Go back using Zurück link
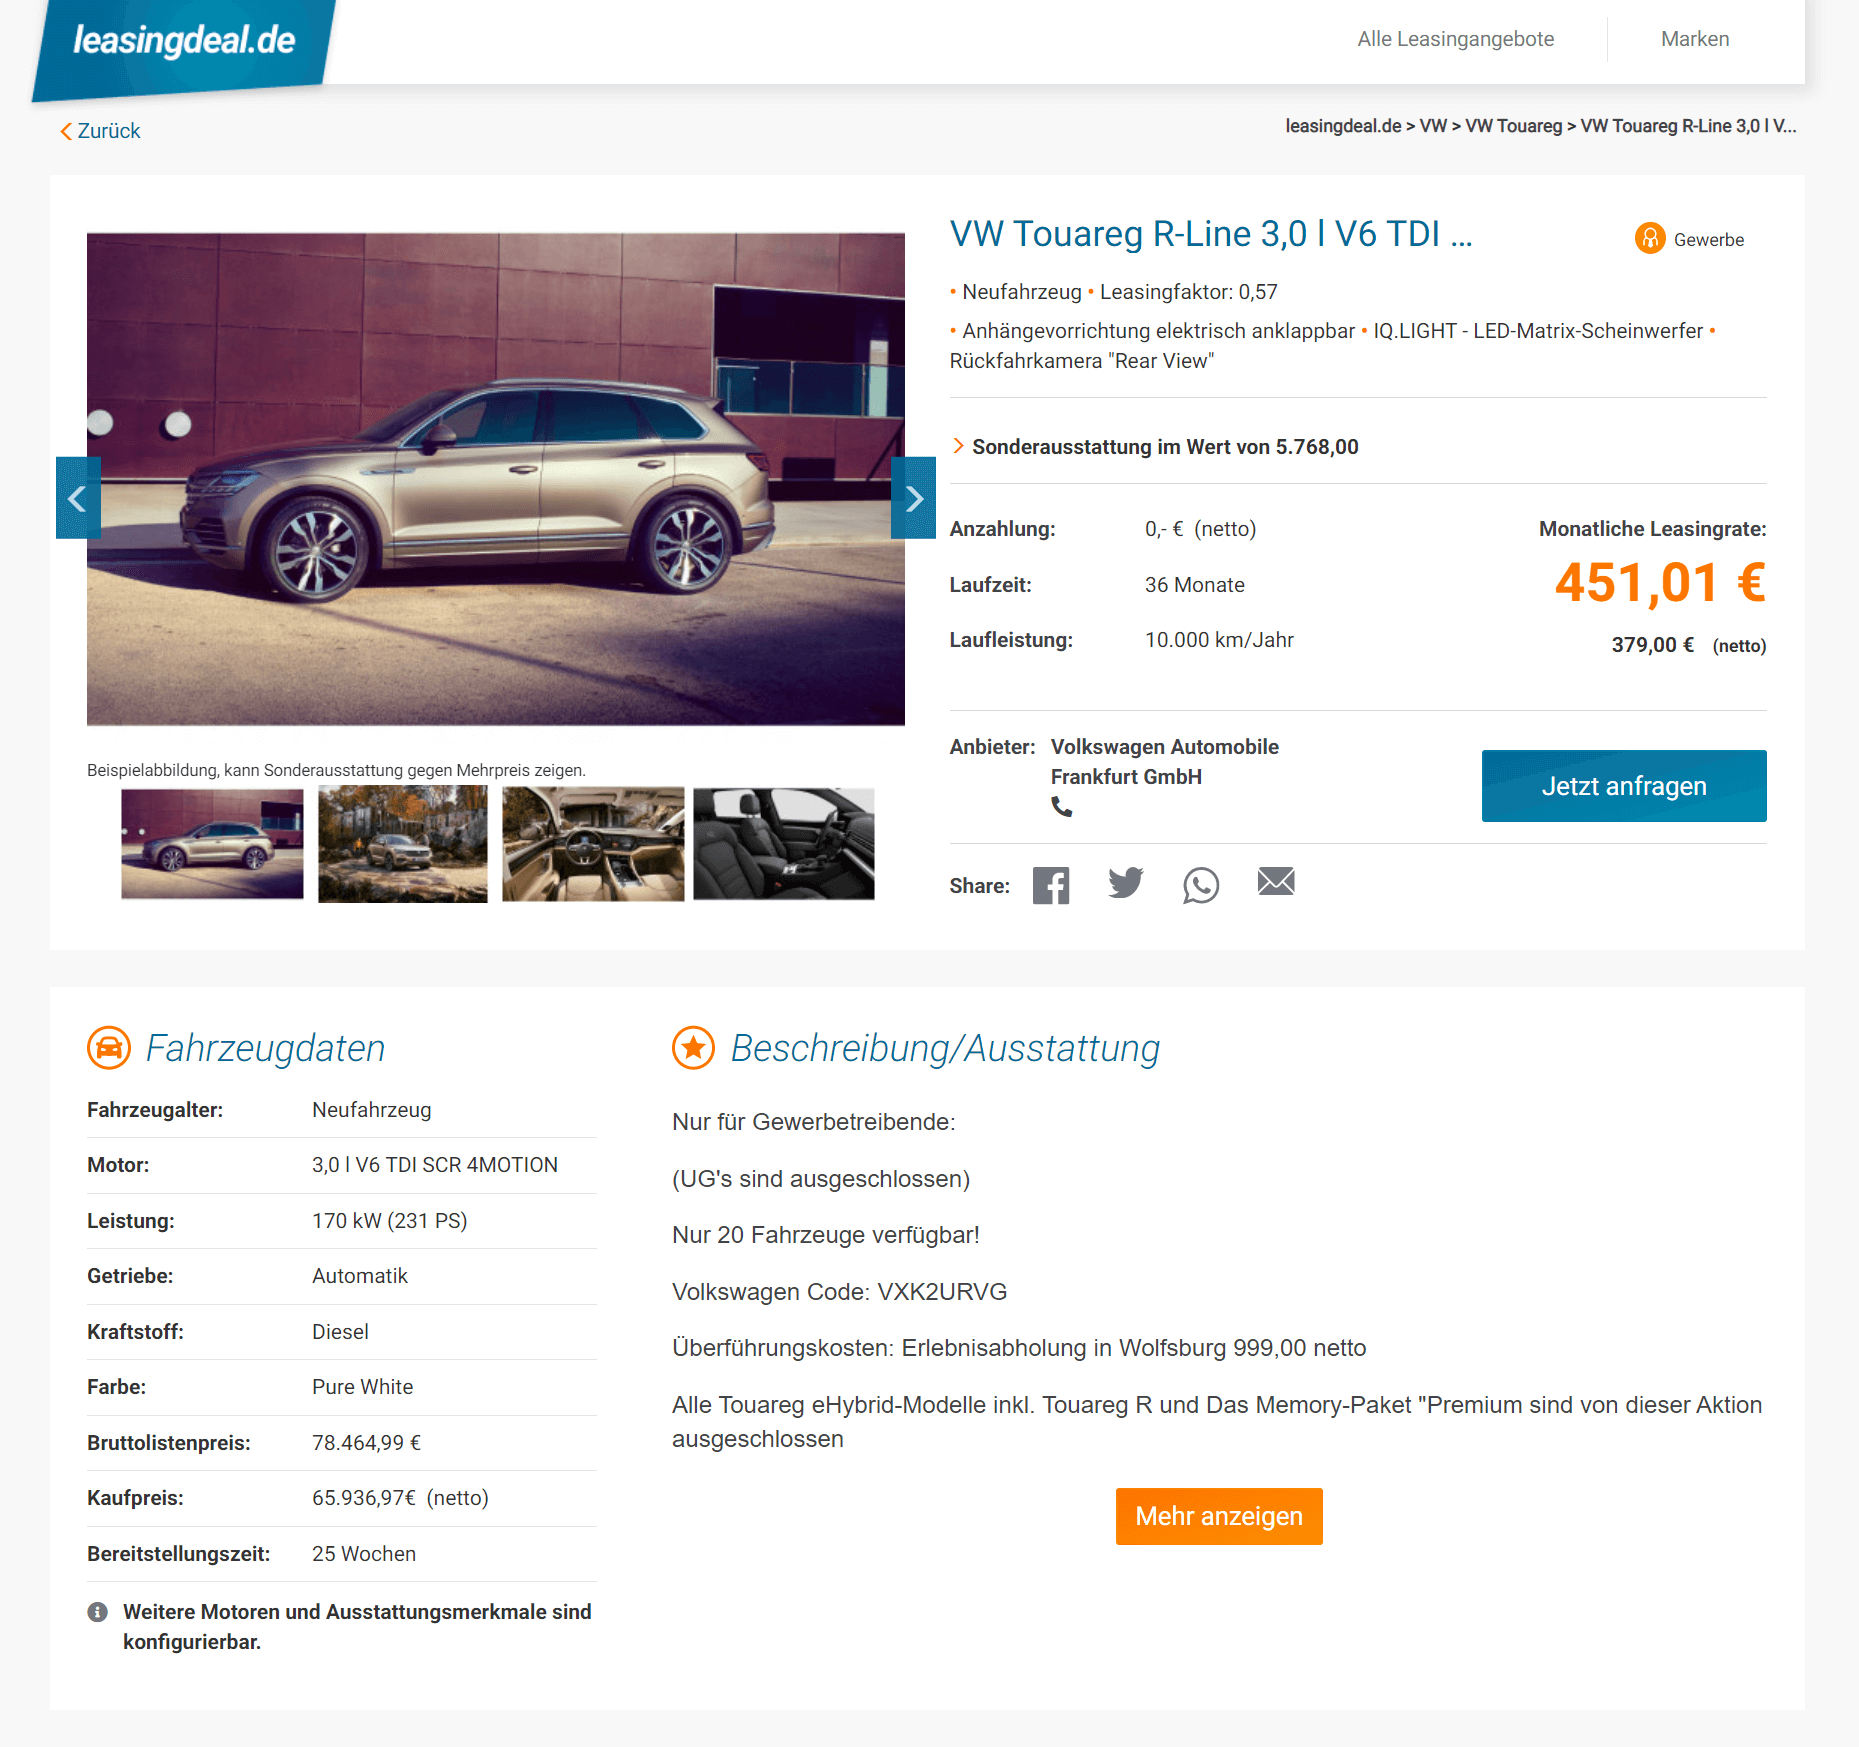 tap(100, 131)
